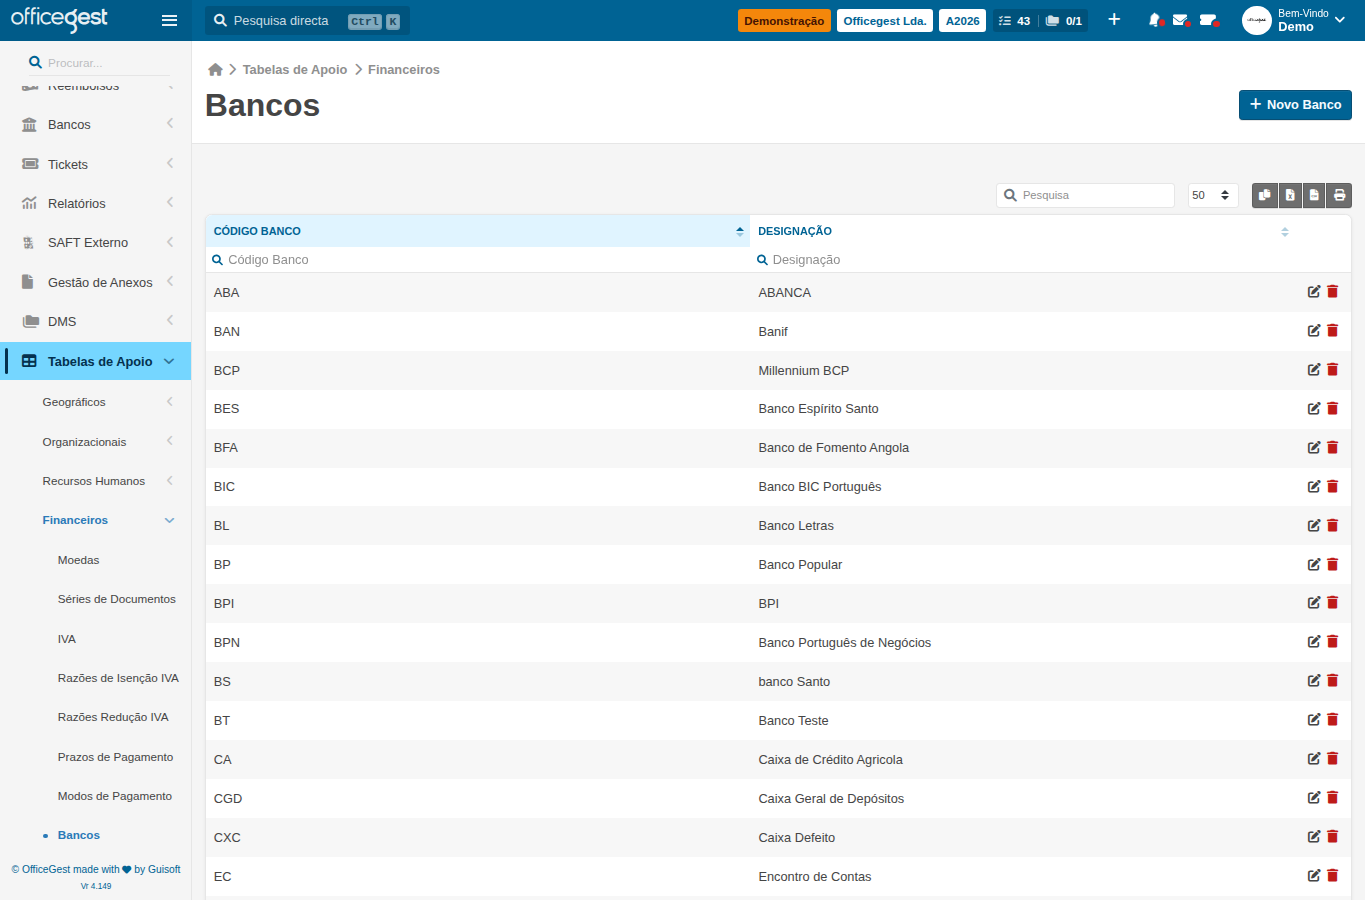The image size is (1365, 900).
Task: Export table to Excel
Action: [1290, 195]
